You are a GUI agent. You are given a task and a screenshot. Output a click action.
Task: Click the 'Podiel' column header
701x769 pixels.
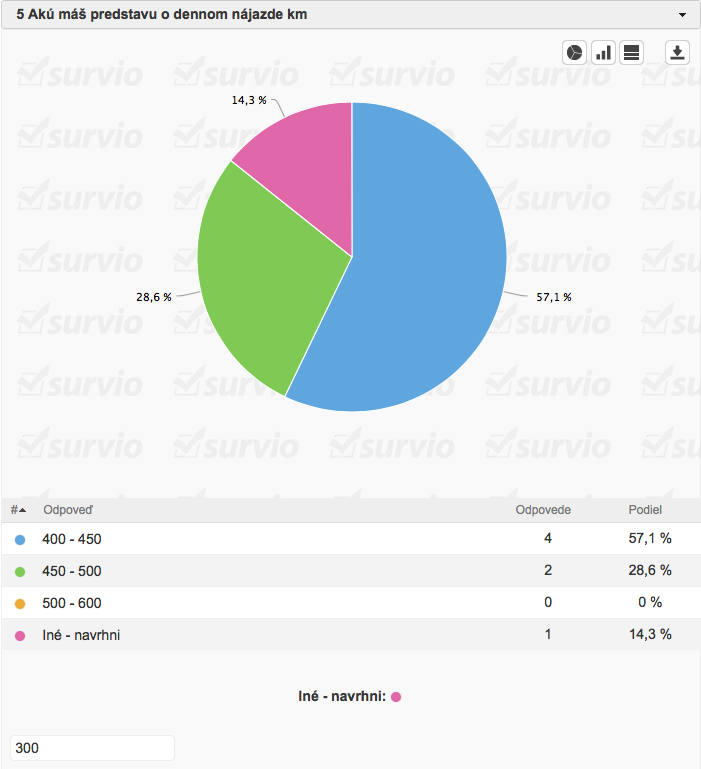click(645, 510)
